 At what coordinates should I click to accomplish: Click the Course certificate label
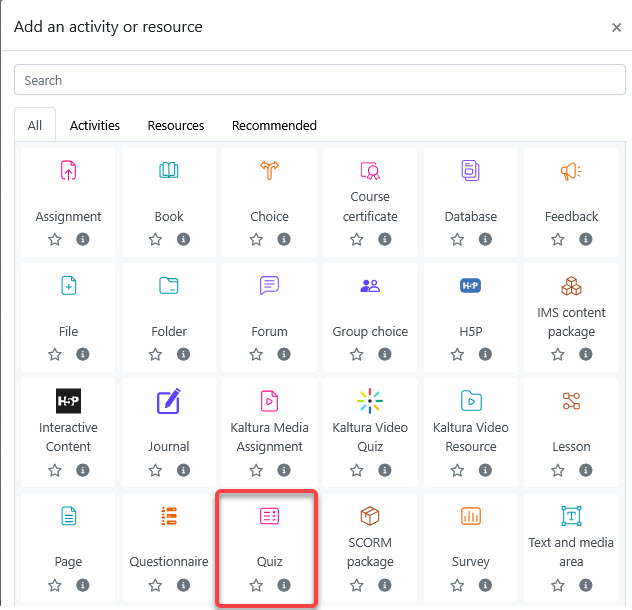click(x=370, y=207)
